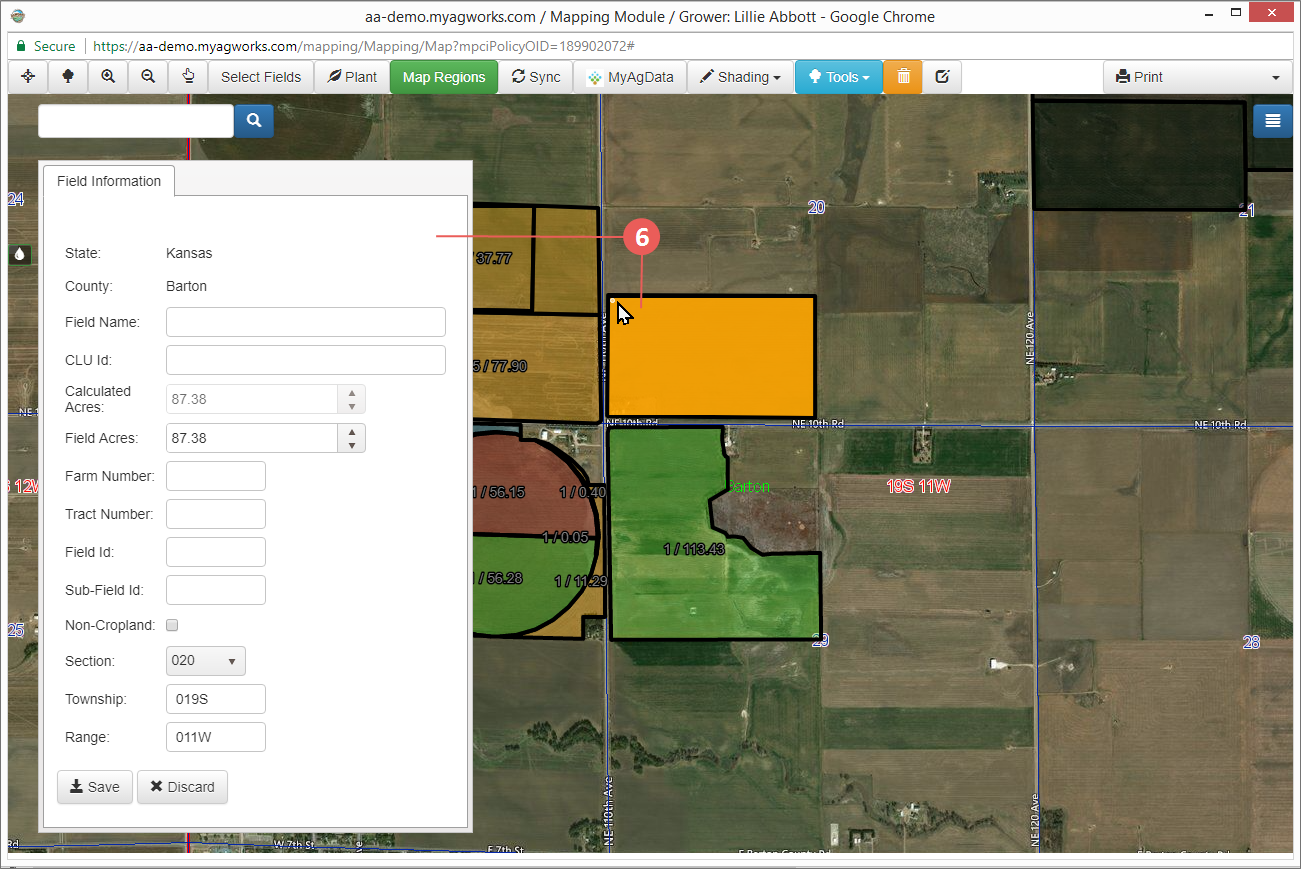Click the zoom out magnifier
Image resolution: width=1301 pixels, height=869 pixels.
148,77
